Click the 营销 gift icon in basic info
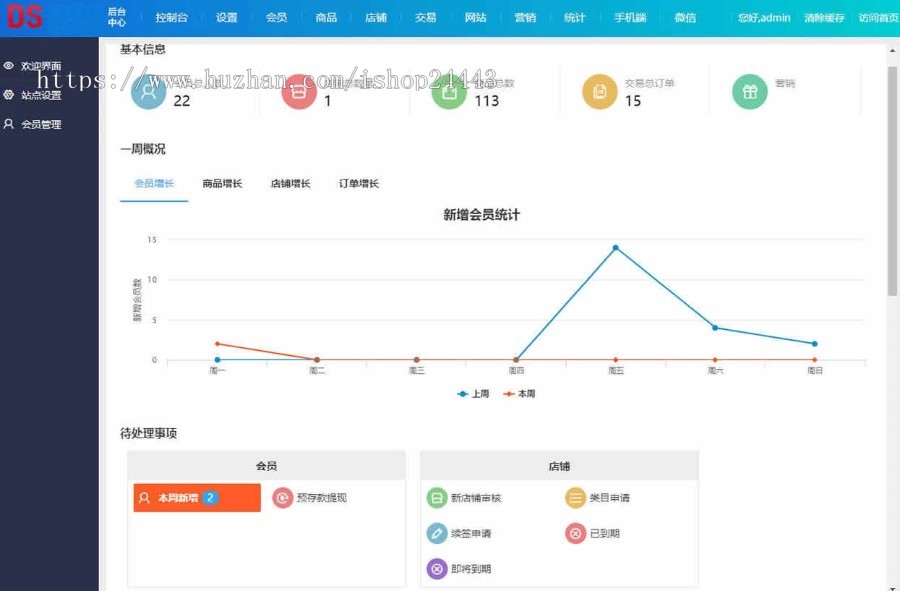 click(750, 90)
